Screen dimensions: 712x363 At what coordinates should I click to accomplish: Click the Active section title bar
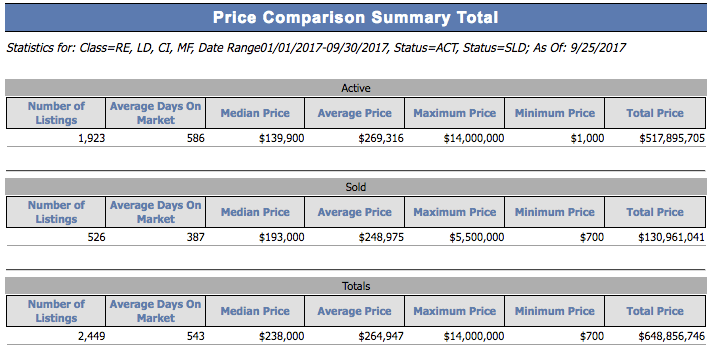[356, 88]
